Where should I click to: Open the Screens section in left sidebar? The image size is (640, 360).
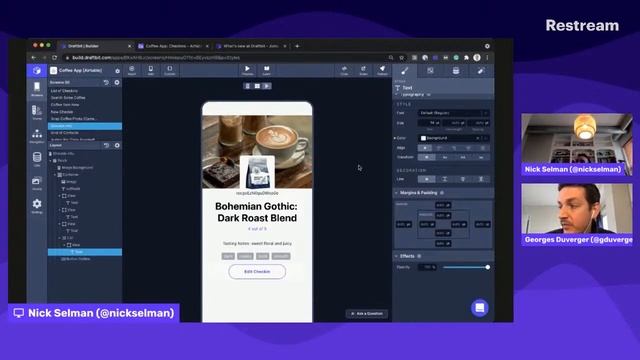click(37, 89)
